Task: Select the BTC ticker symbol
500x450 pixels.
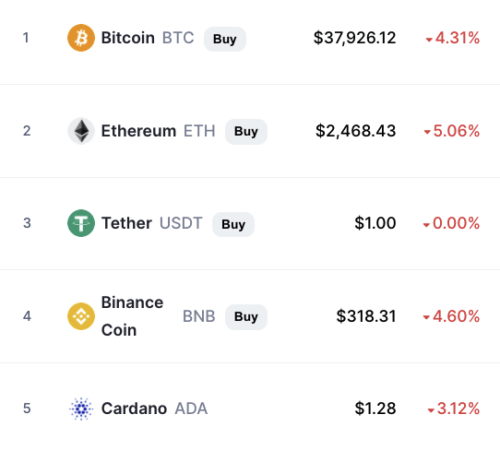Action: [178, 38]
